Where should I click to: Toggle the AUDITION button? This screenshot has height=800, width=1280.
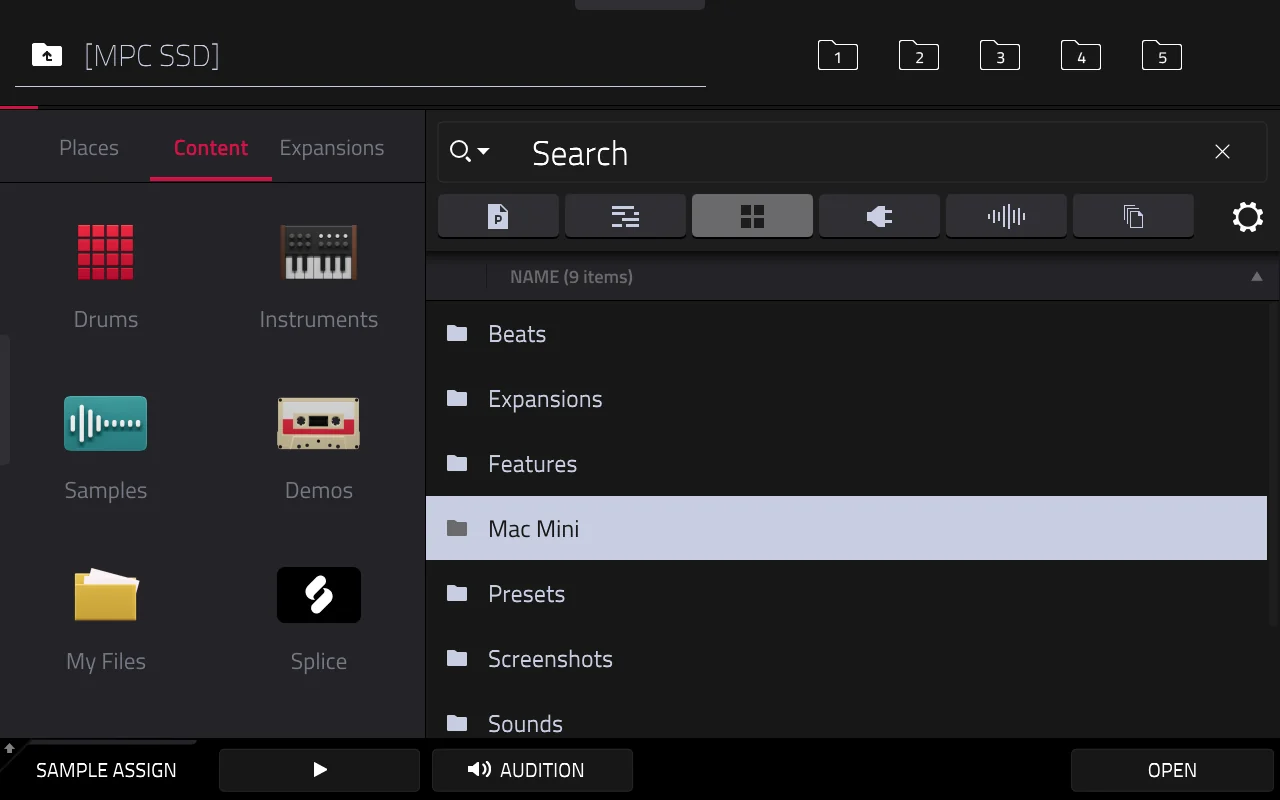[532, 770]
